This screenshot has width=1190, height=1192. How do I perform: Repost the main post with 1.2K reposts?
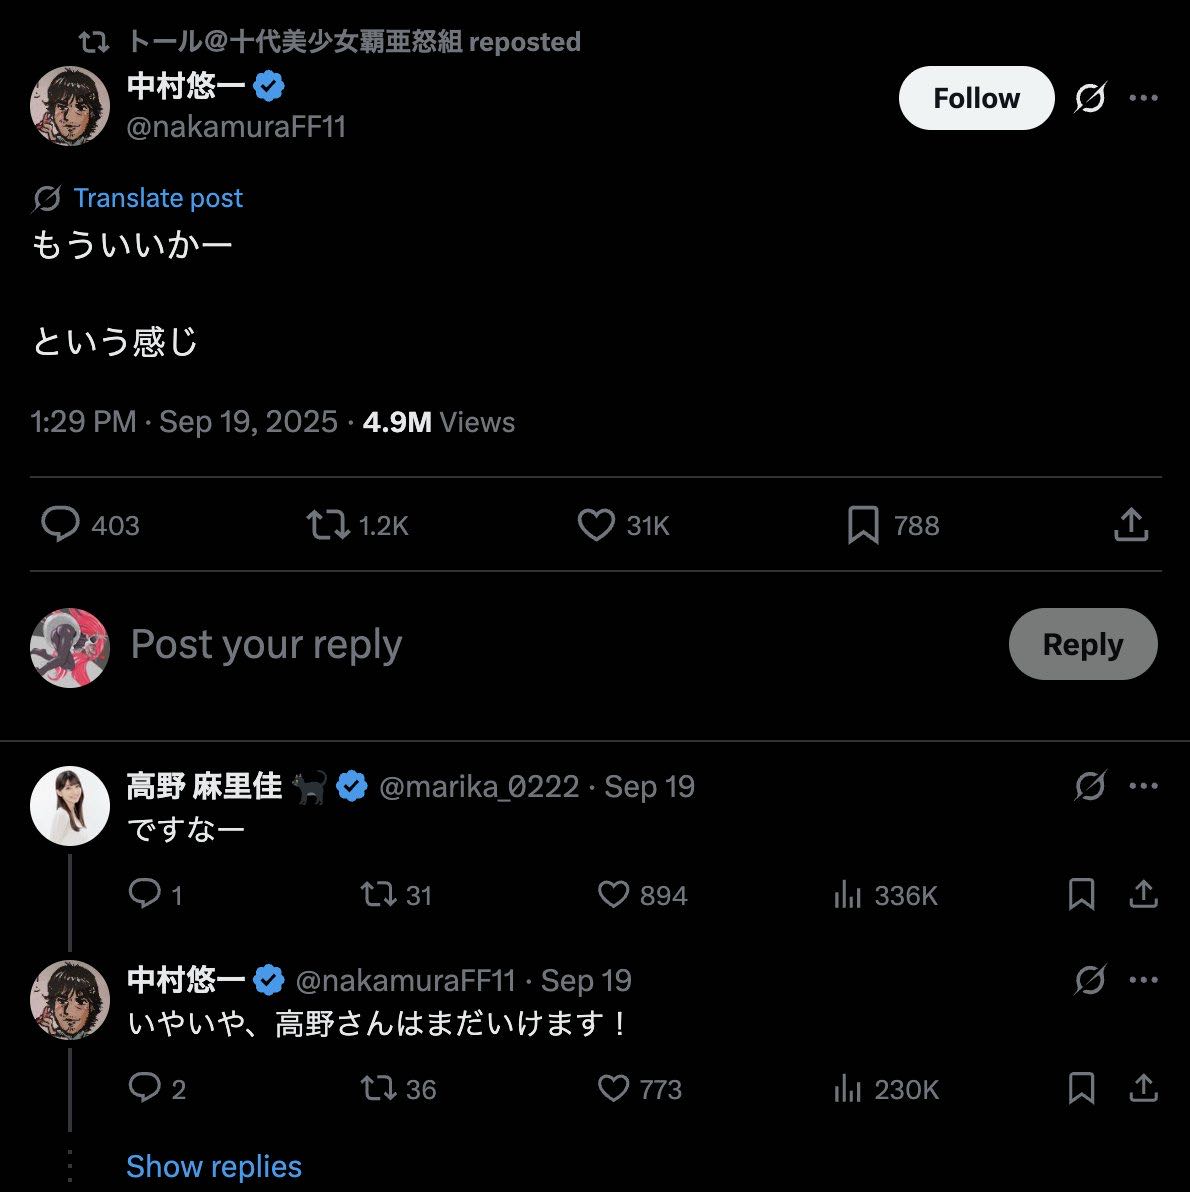(327, 525)
